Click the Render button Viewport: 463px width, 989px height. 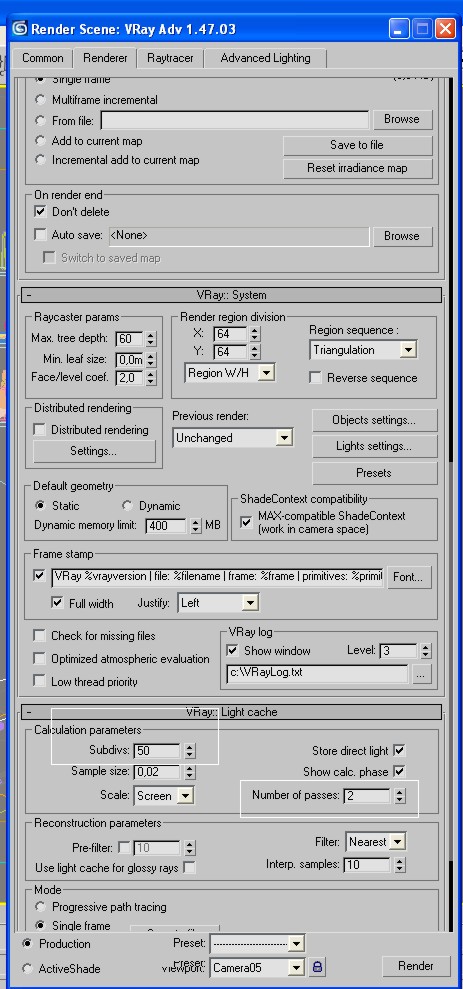416,966
